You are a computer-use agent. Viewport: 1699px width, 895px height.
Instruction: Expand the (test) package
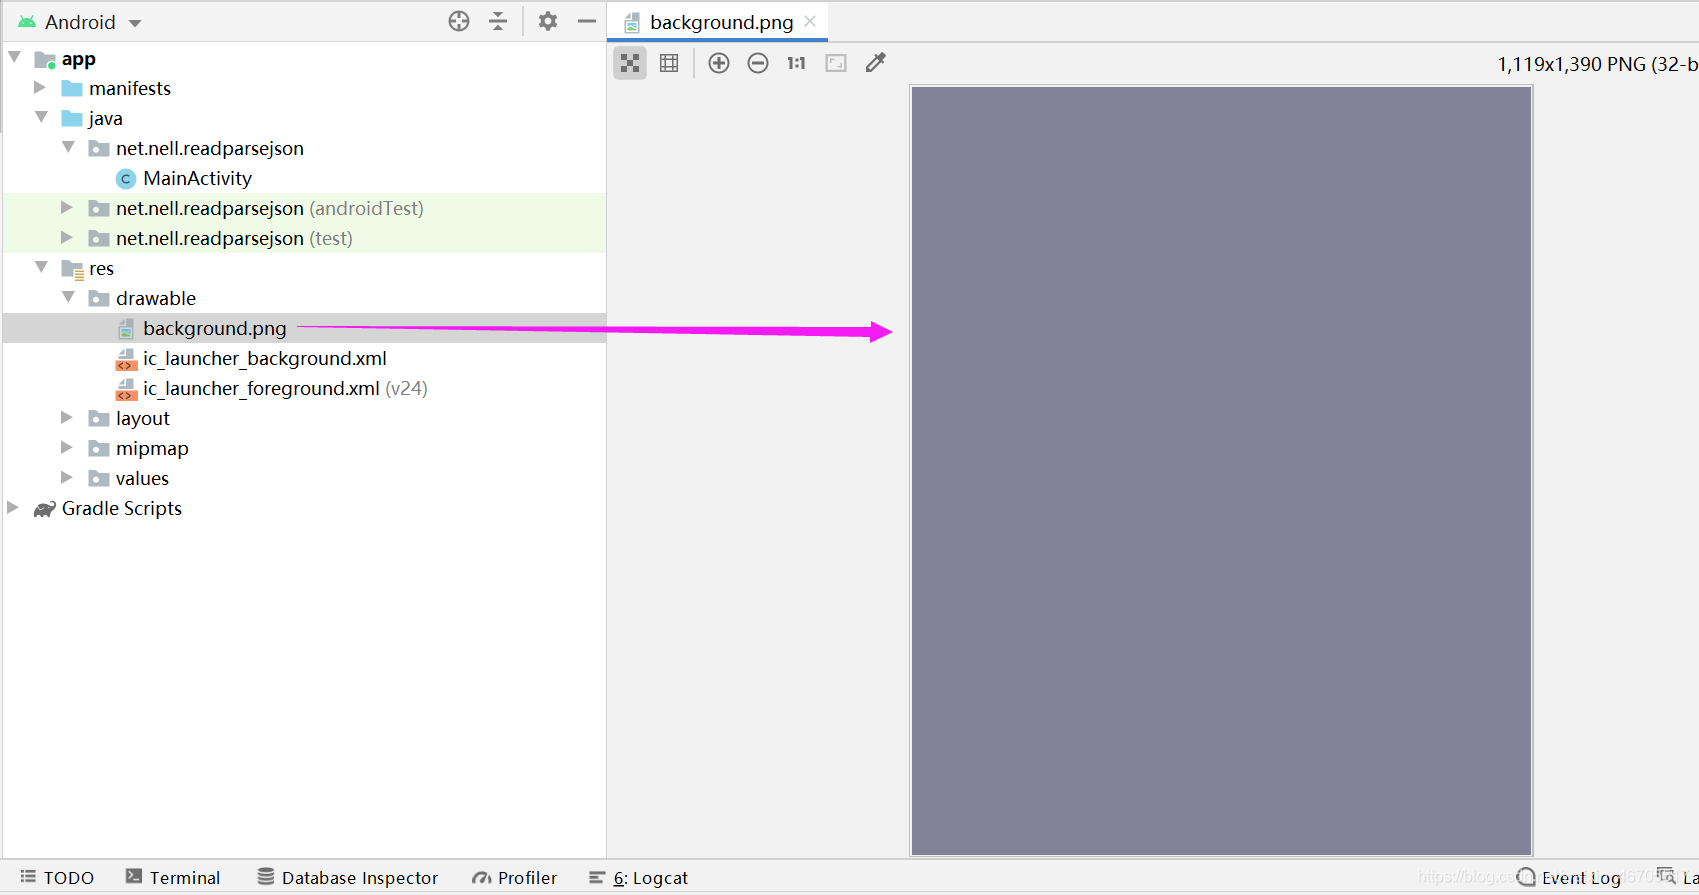click(x=67, y=237)
